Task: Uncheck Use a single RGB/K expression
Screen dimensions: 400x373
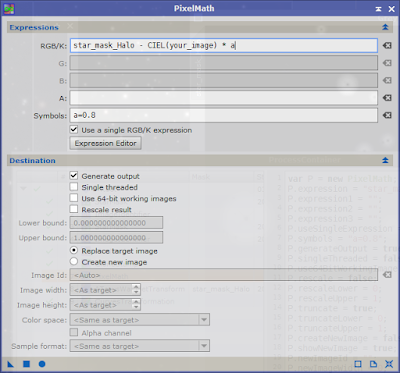Action: click(74, 130)
